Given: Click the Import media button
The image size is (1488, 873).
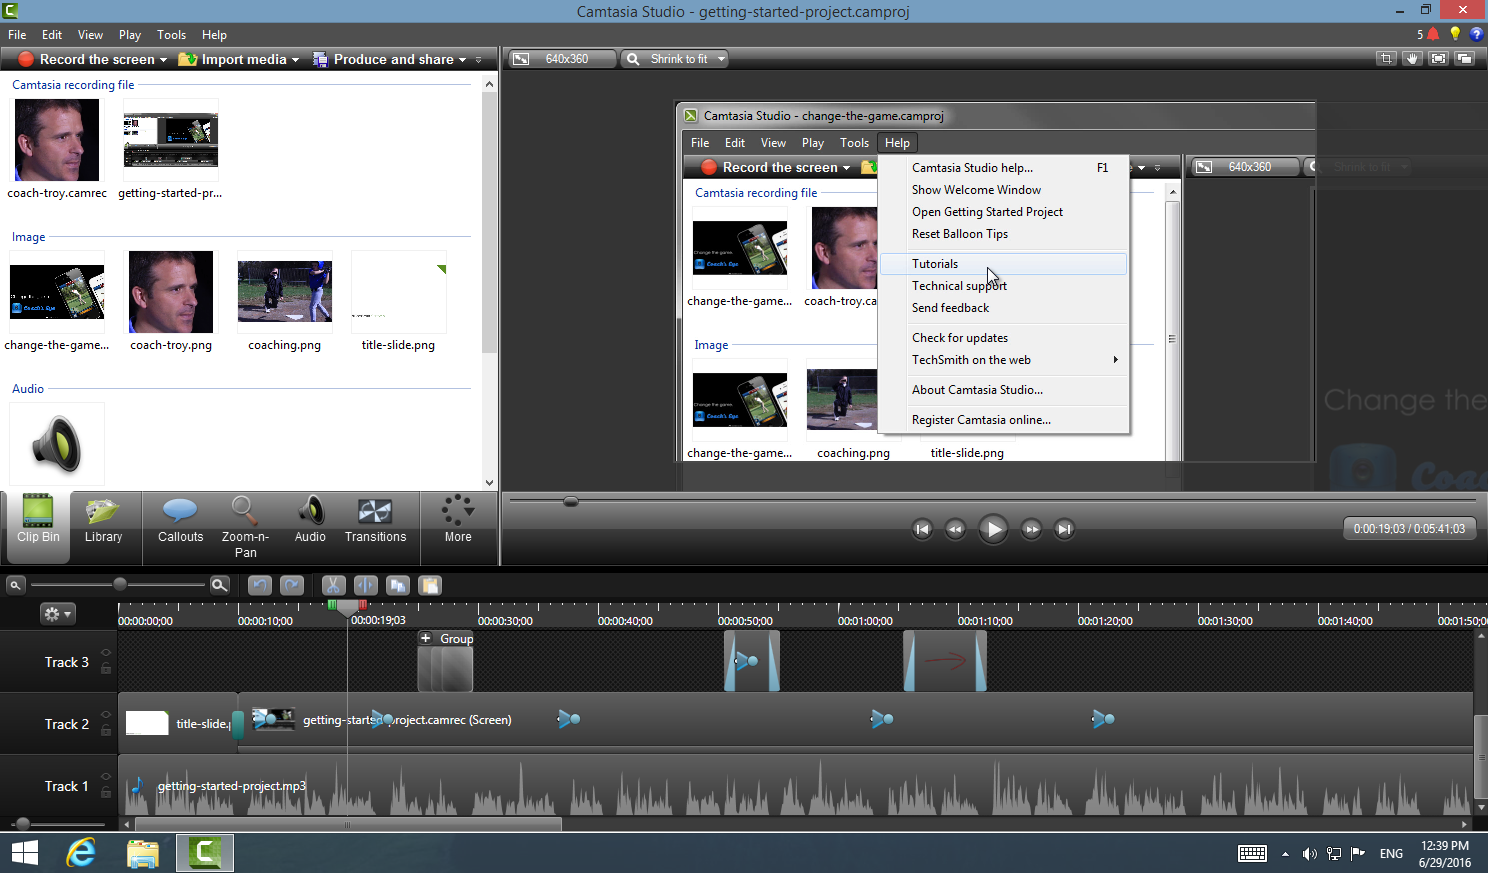Looking at the screenshot, I should point(232,60).
